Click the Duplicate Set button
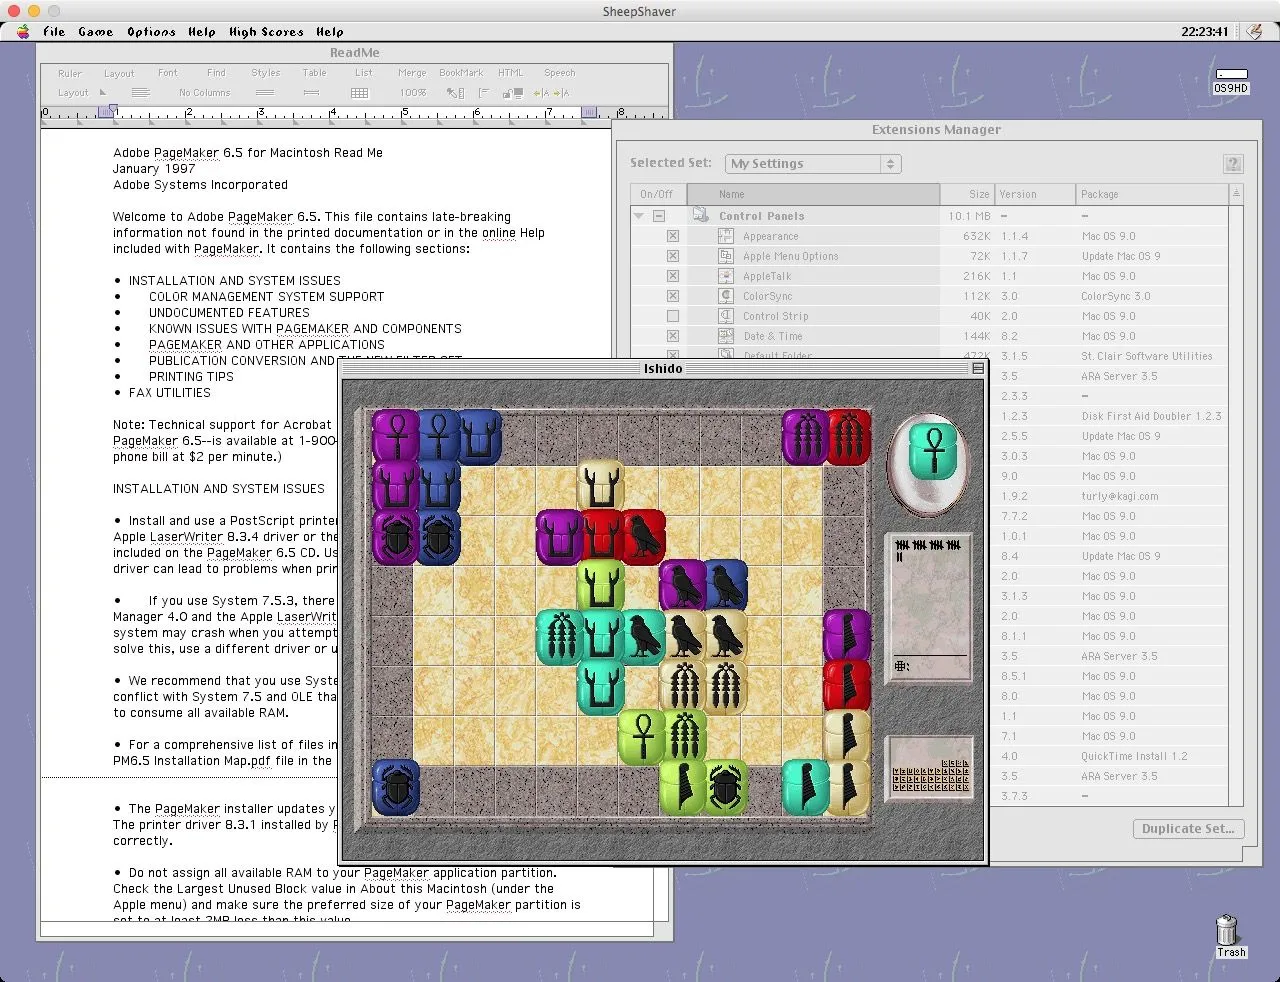The image size is (1280, 982). tap(1188, 829)
